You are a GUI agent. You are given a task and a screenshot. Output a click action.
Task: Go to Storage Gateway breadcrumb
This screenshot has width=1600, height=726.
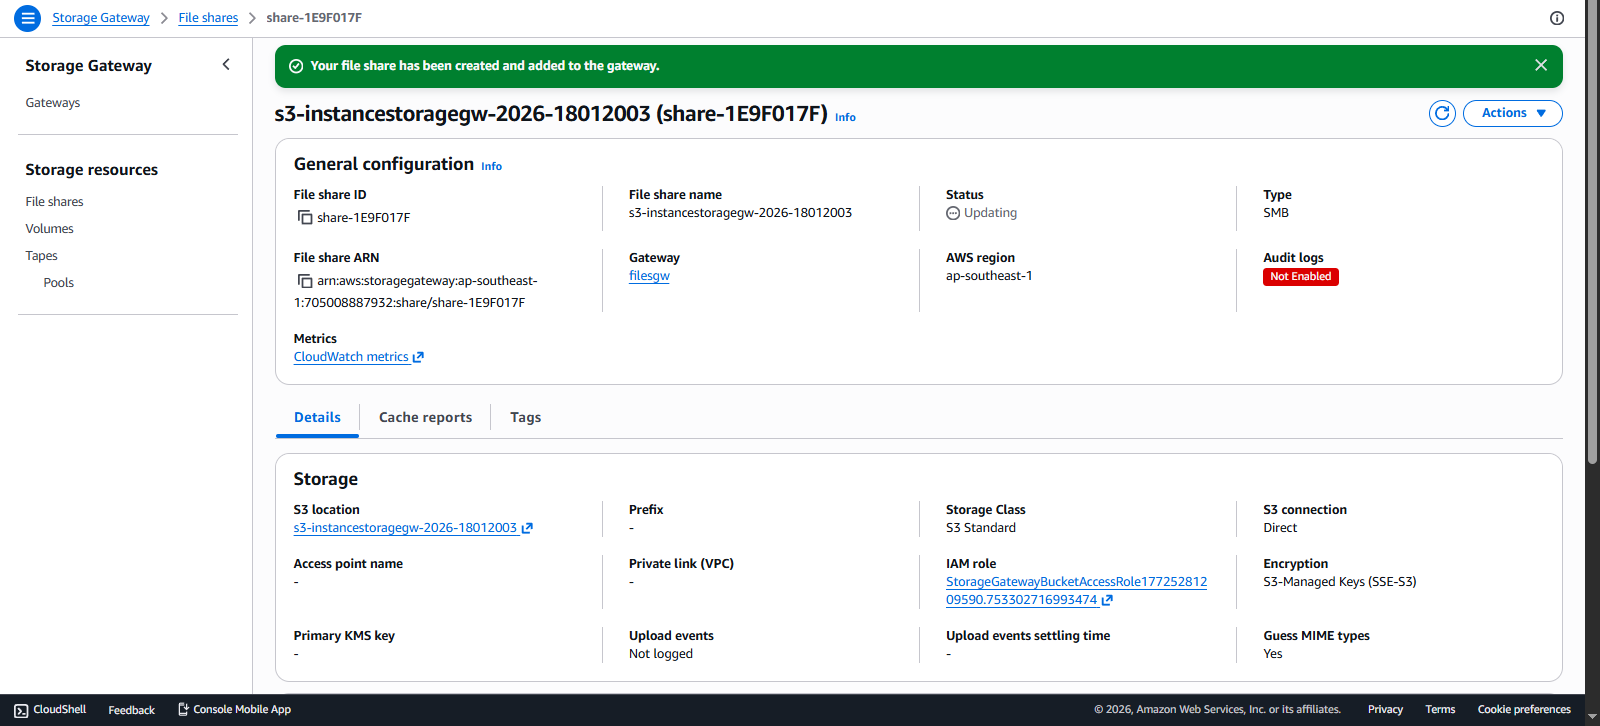(x=101, y=18)
